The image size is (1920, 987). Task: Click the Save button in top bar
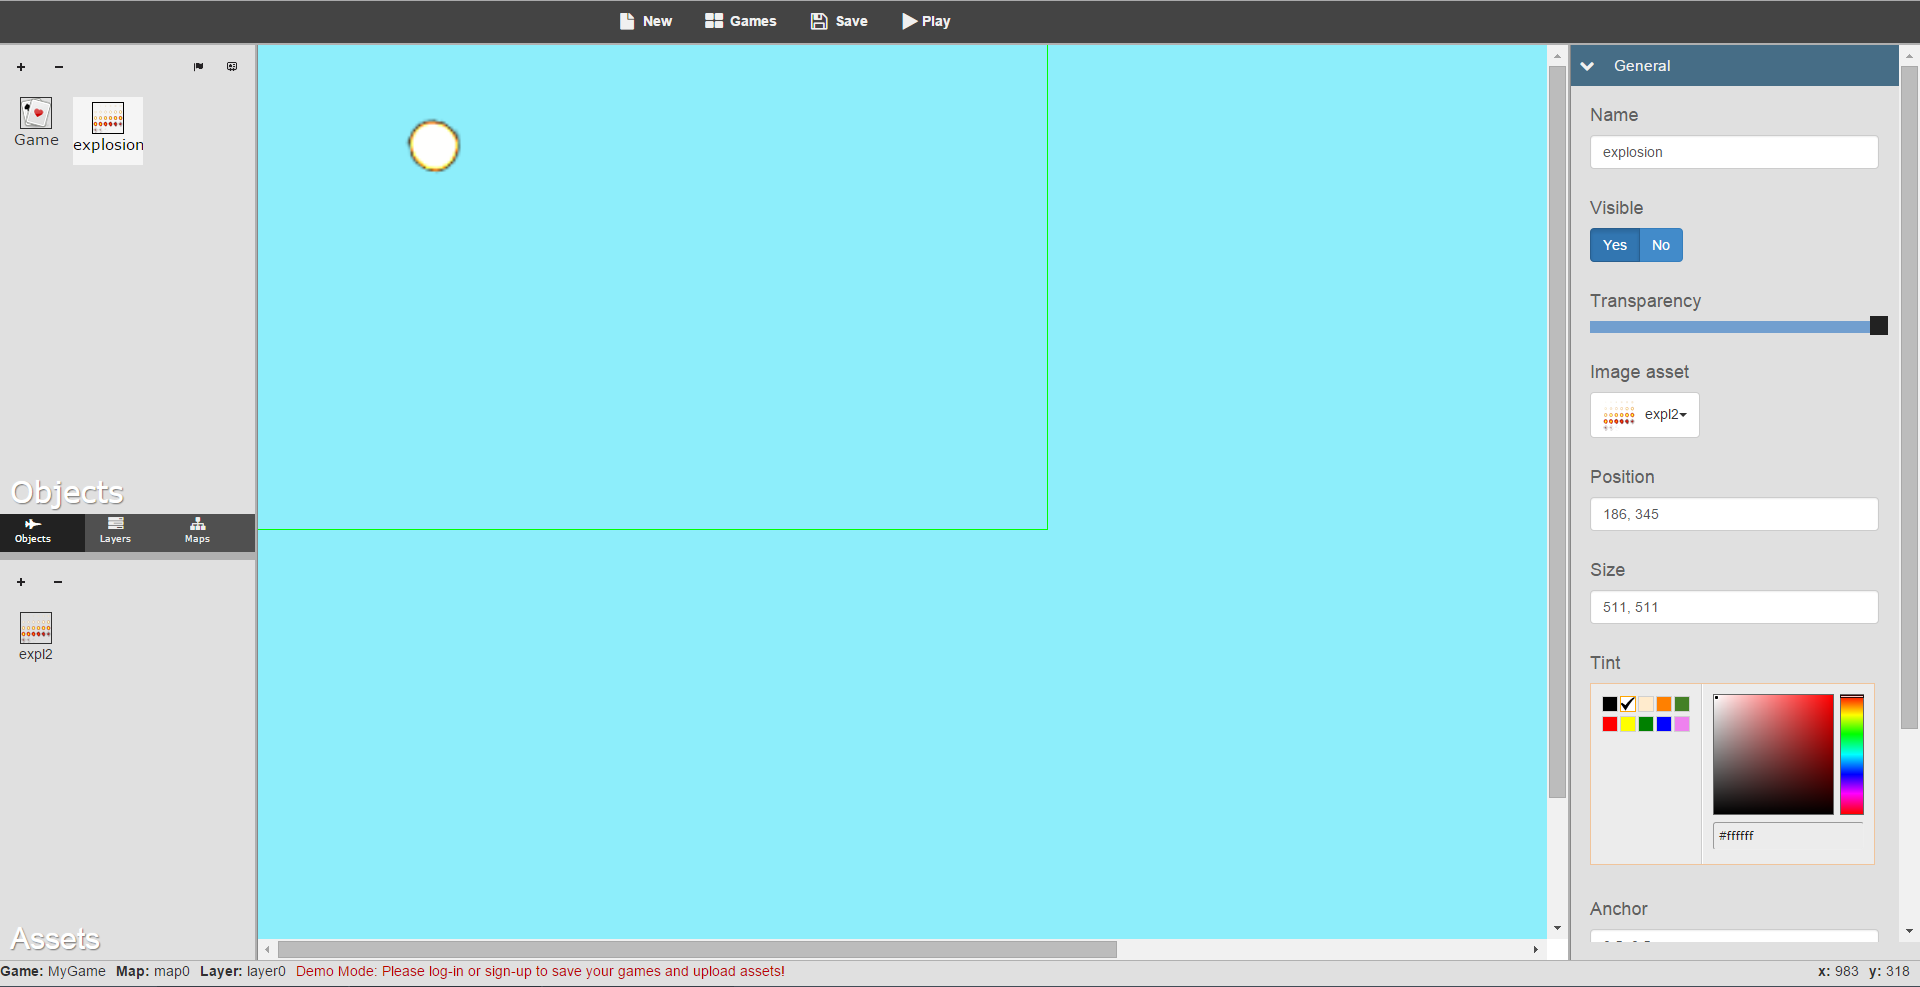[839, 21]
